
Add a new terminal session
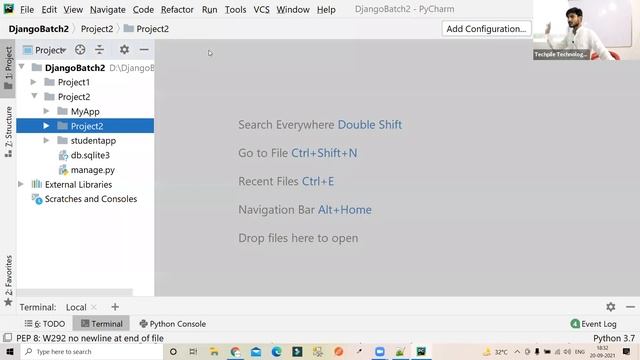pyautogui.click(x=115, y=307)
